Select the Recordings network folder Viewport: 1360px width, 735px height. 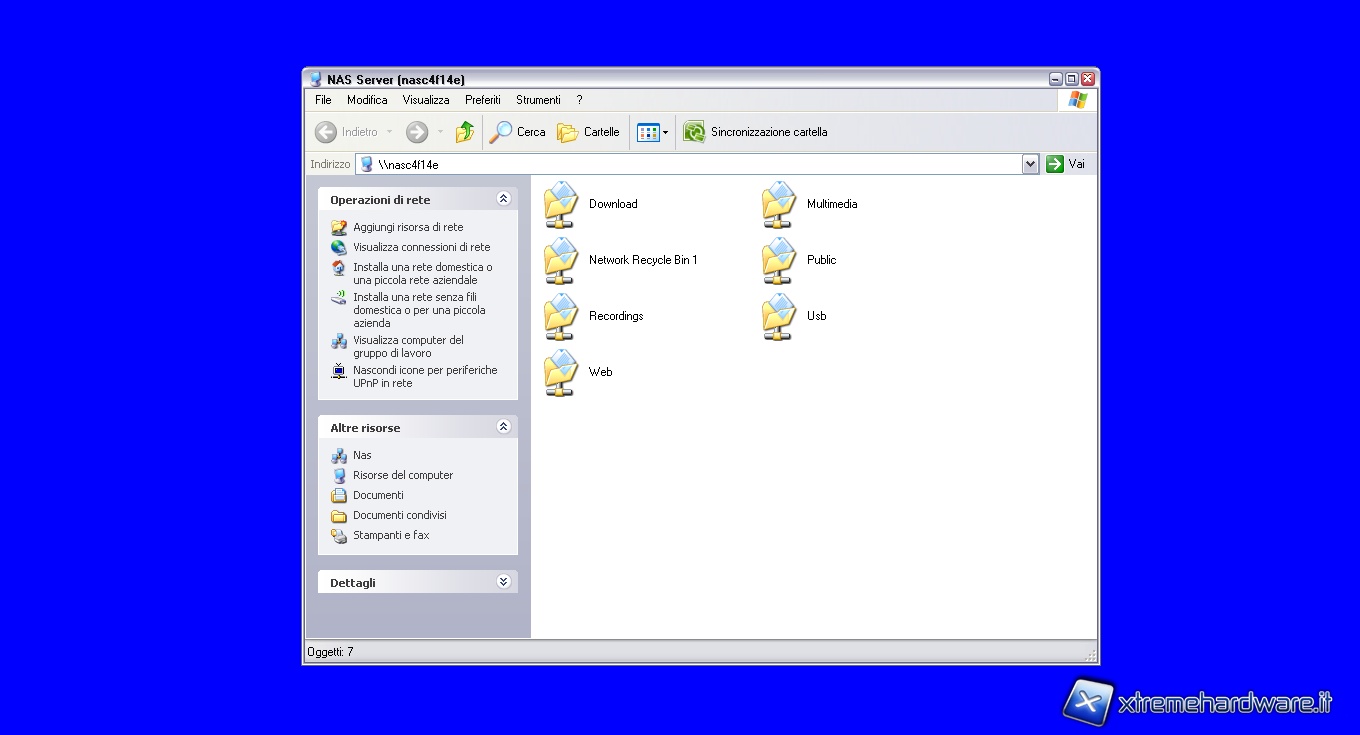click(562, 316)
